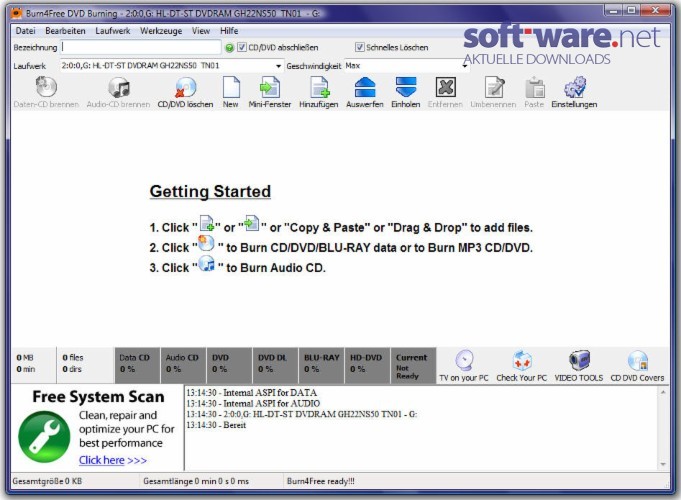The width and height of the screenshot is (681, 500).
Task: Click the green wrench System Scan icon
Action: [x=44, y=437]
